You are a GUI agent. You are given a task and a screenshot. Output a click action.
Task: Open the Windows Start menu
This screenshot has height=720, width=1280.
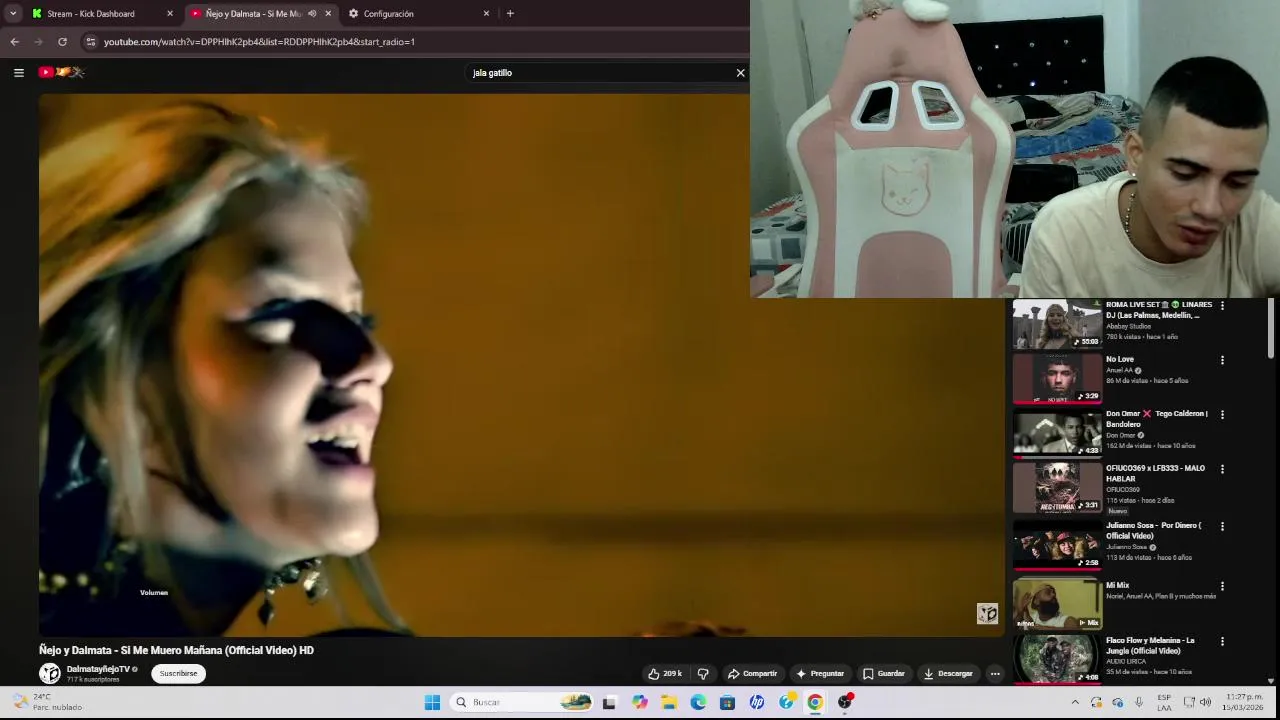pyautogui.click(x=432, y=702)
